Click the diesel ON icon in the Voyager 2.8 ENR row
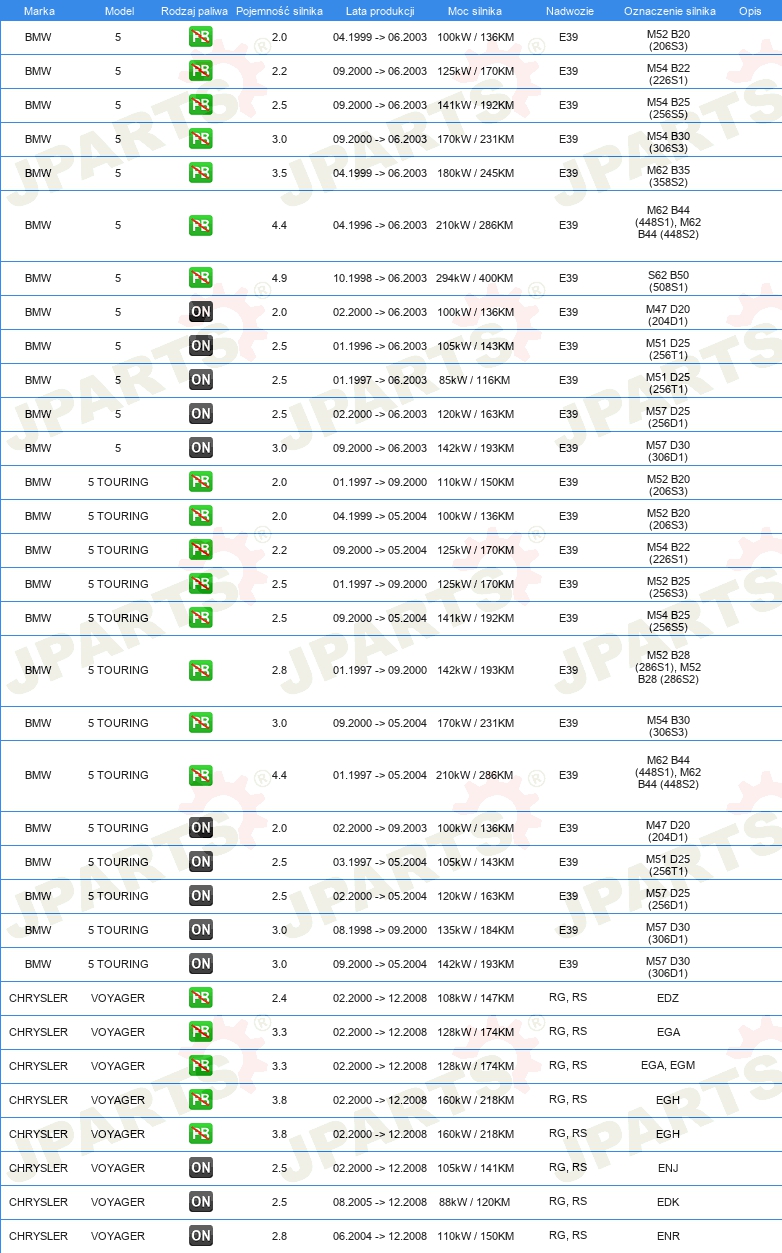This screenshot has width=782, height=1253. 200,1236
